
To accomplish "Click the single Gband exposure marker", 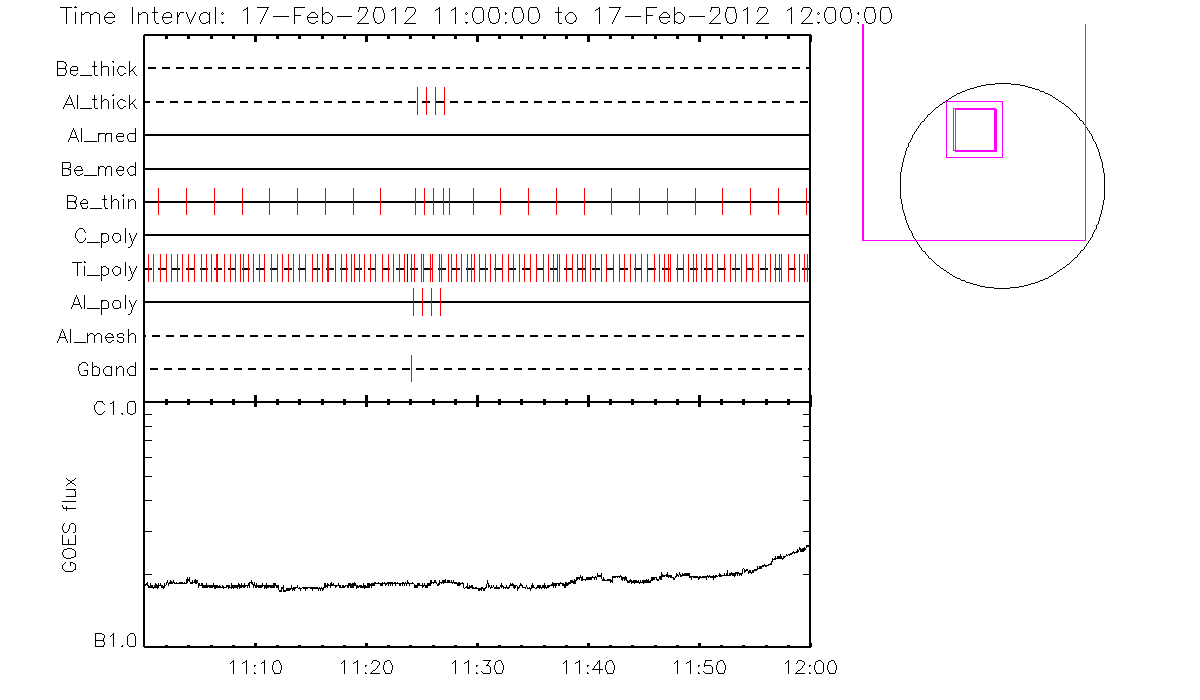I will (x=411, y=369).
